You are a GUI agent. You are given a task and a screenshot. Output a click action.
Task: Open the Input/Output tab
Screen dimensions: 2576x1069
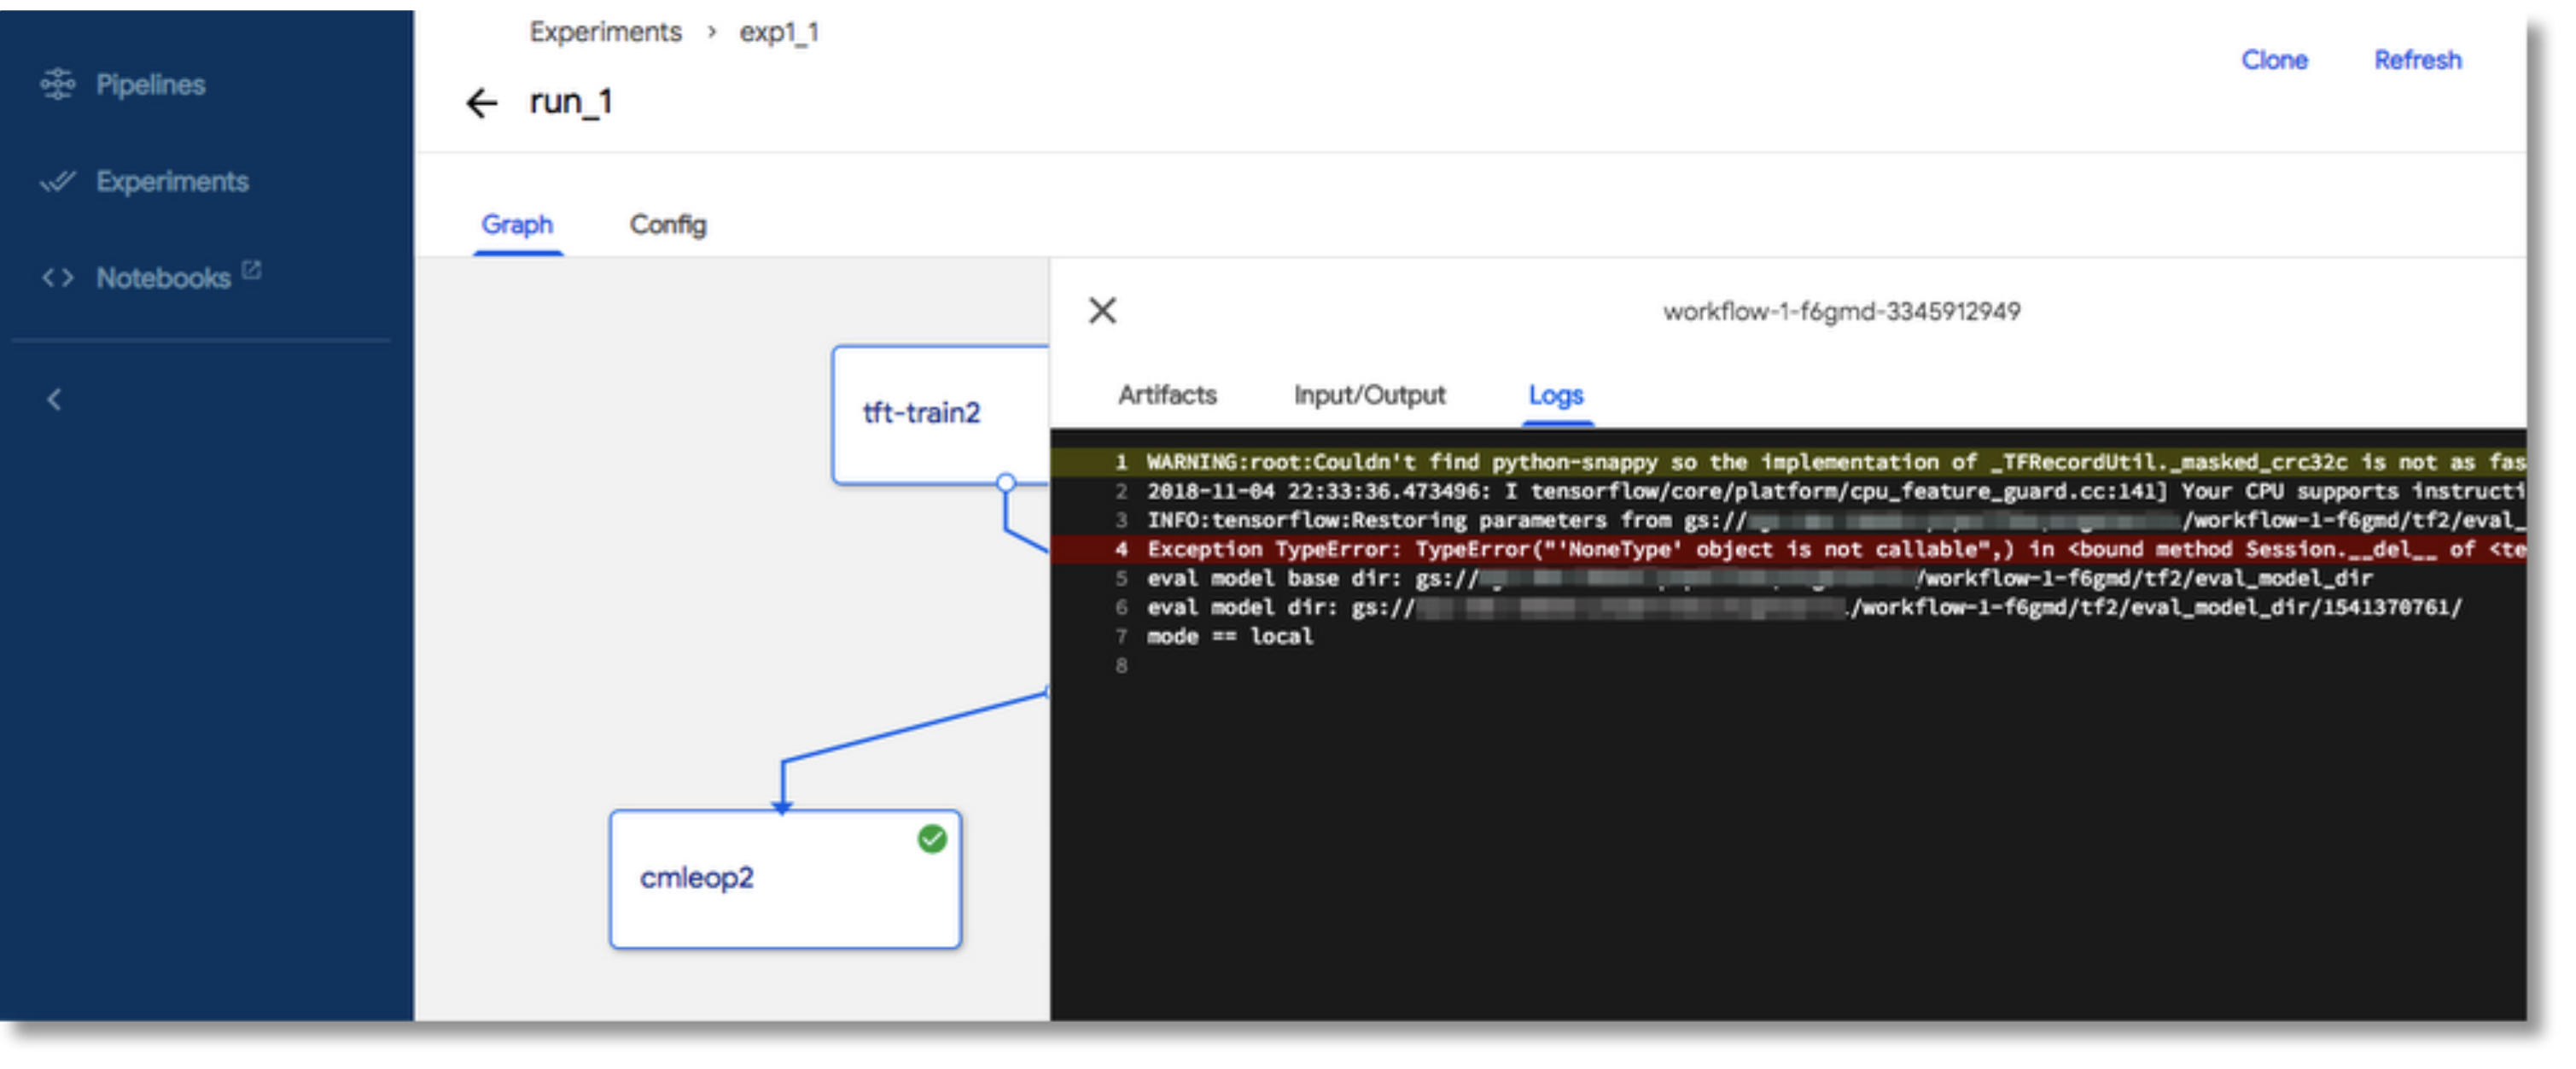tap(1369, 395)
